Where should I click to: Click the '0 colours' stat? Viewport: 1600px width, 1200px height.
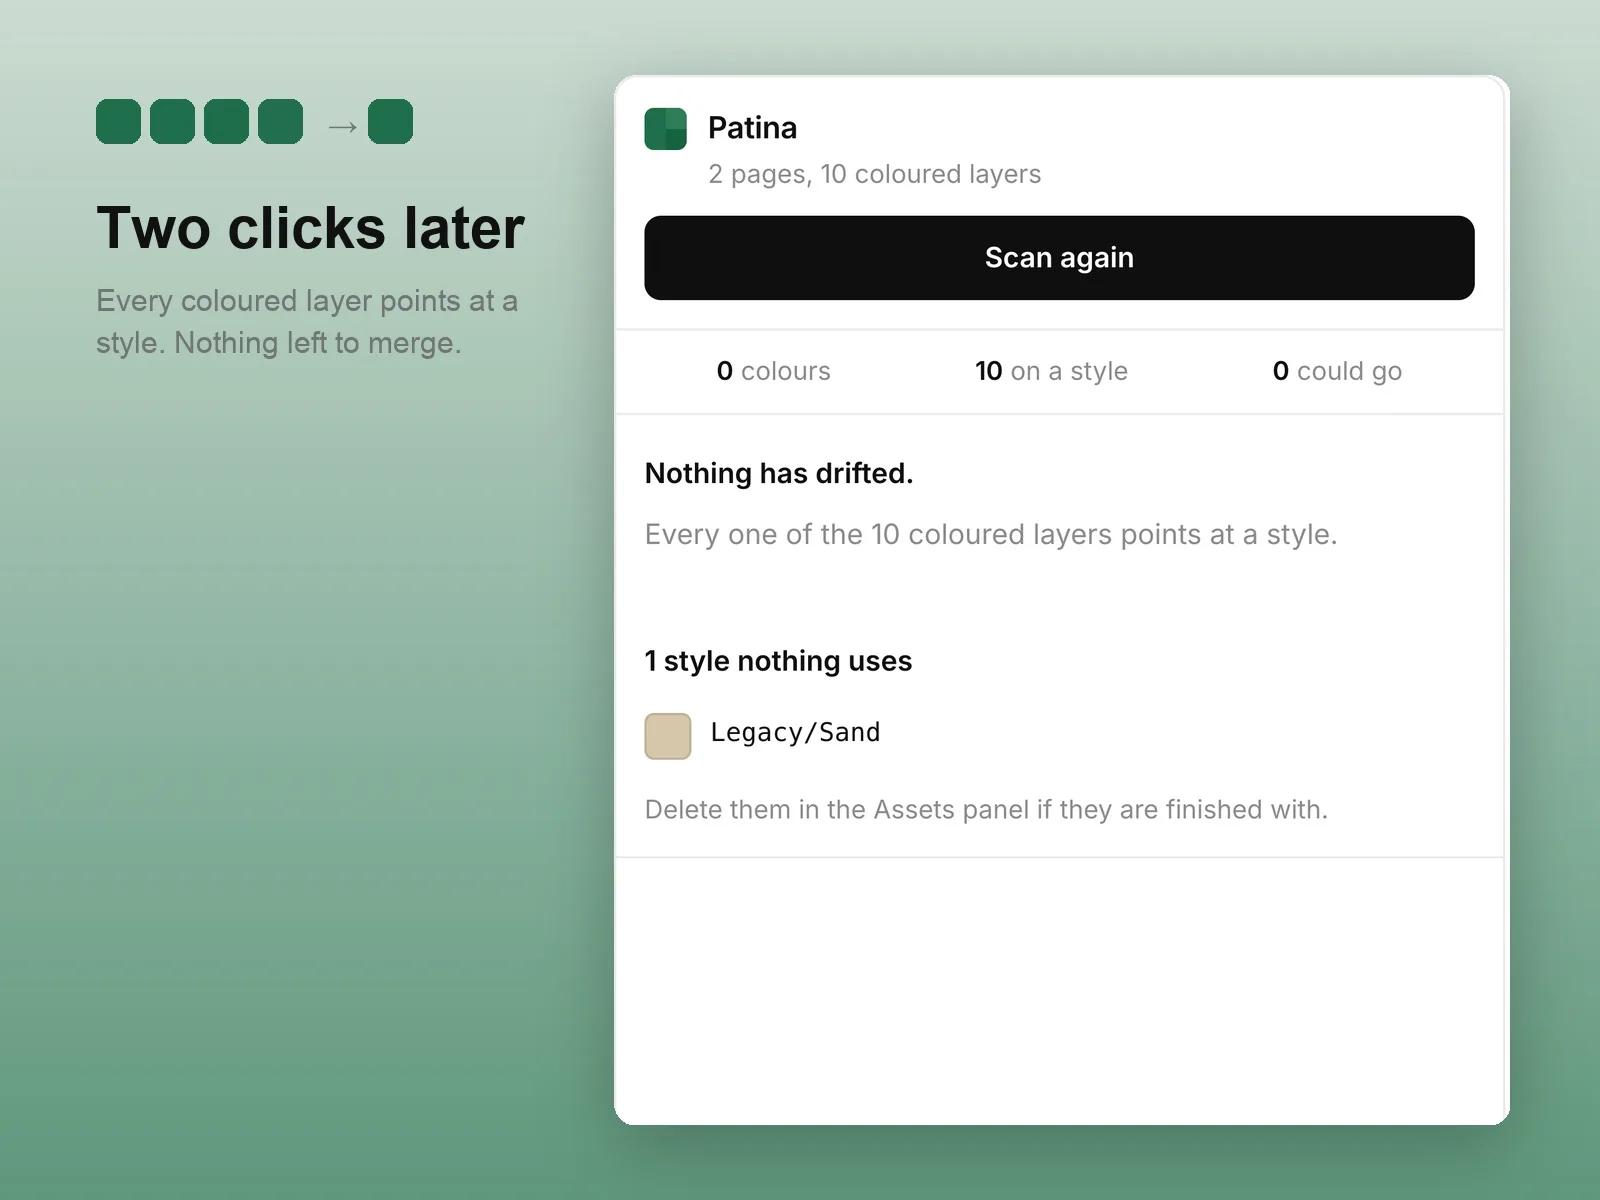coord(773,371)
